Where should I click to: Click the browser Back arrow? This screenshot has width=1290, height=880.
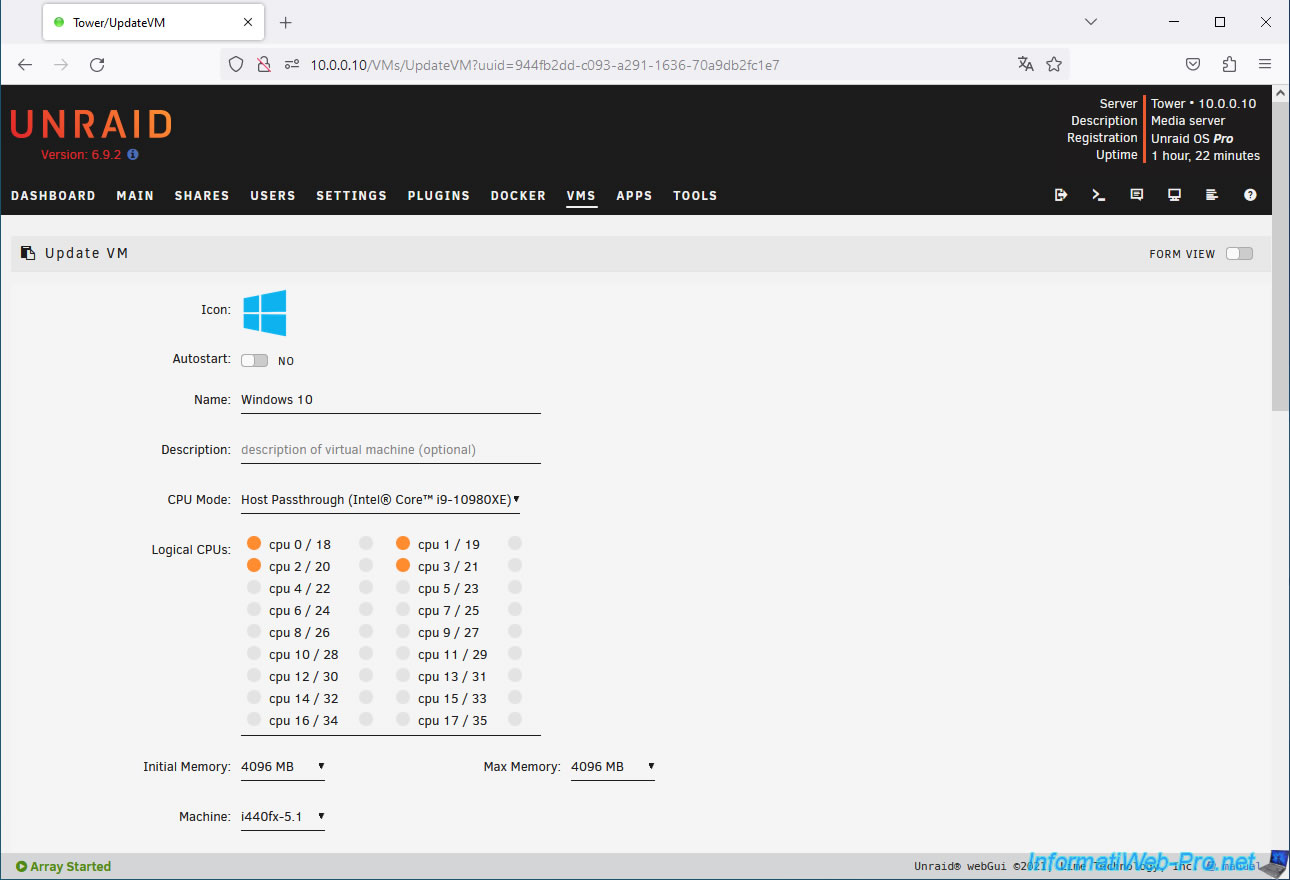click(x=25, y=64)
